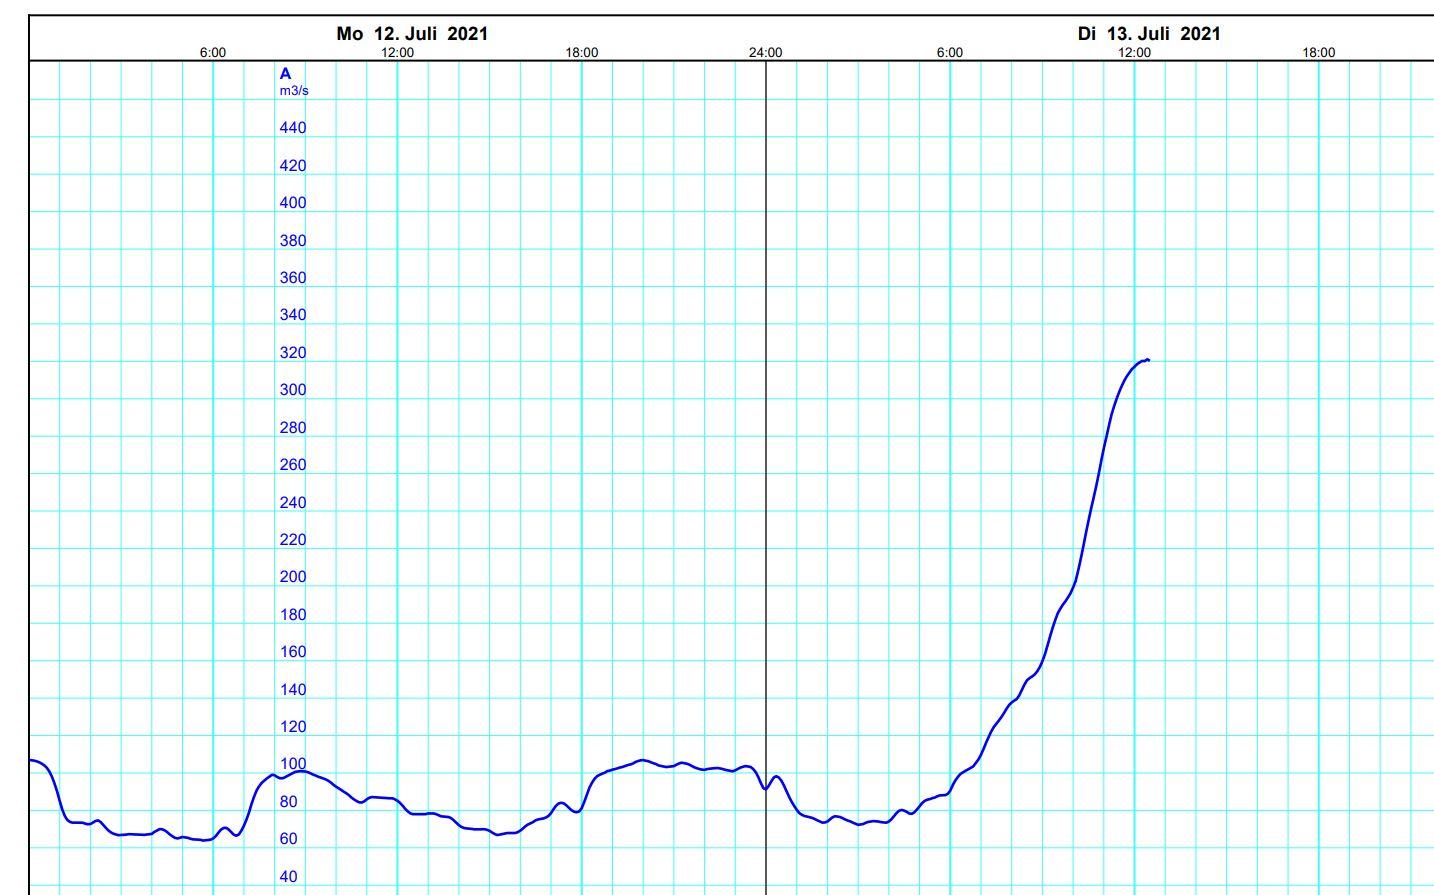Click the 40 axis label
Image resolution: width=1434 pixels, height=895 pixels.
[x=290, y=877]
